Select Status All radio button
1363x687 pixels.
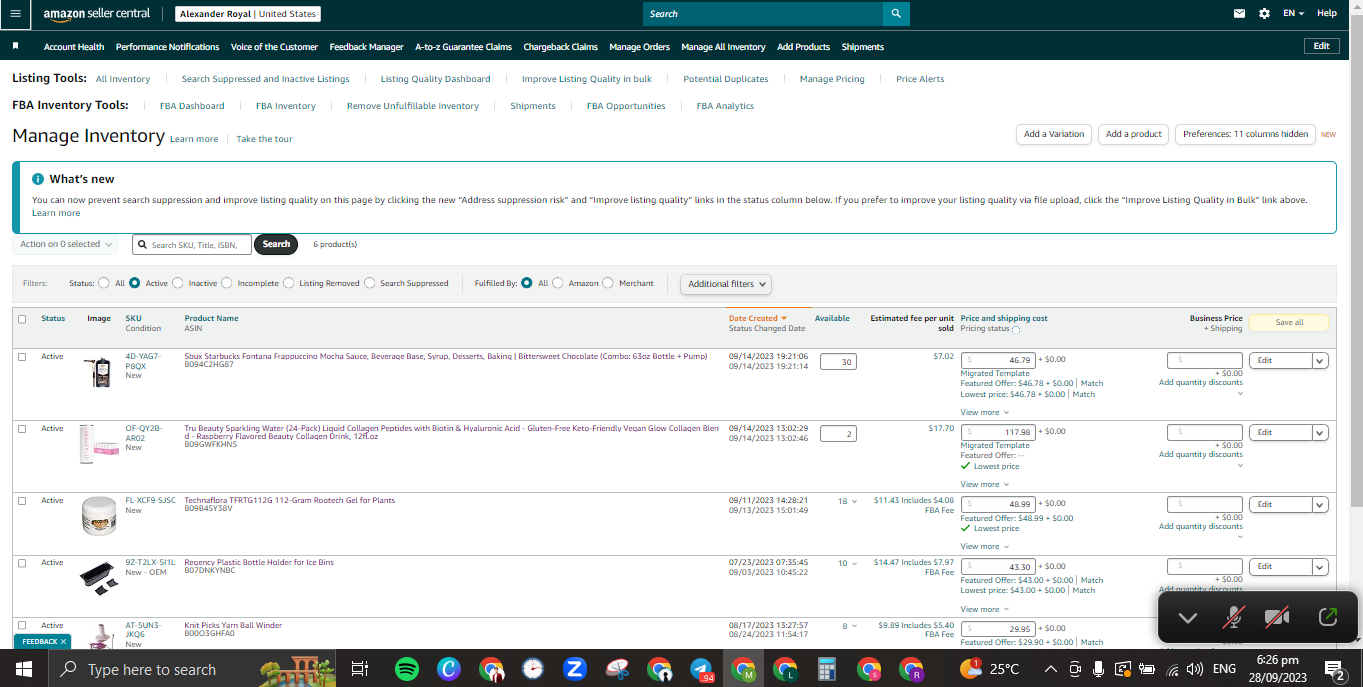104,283
